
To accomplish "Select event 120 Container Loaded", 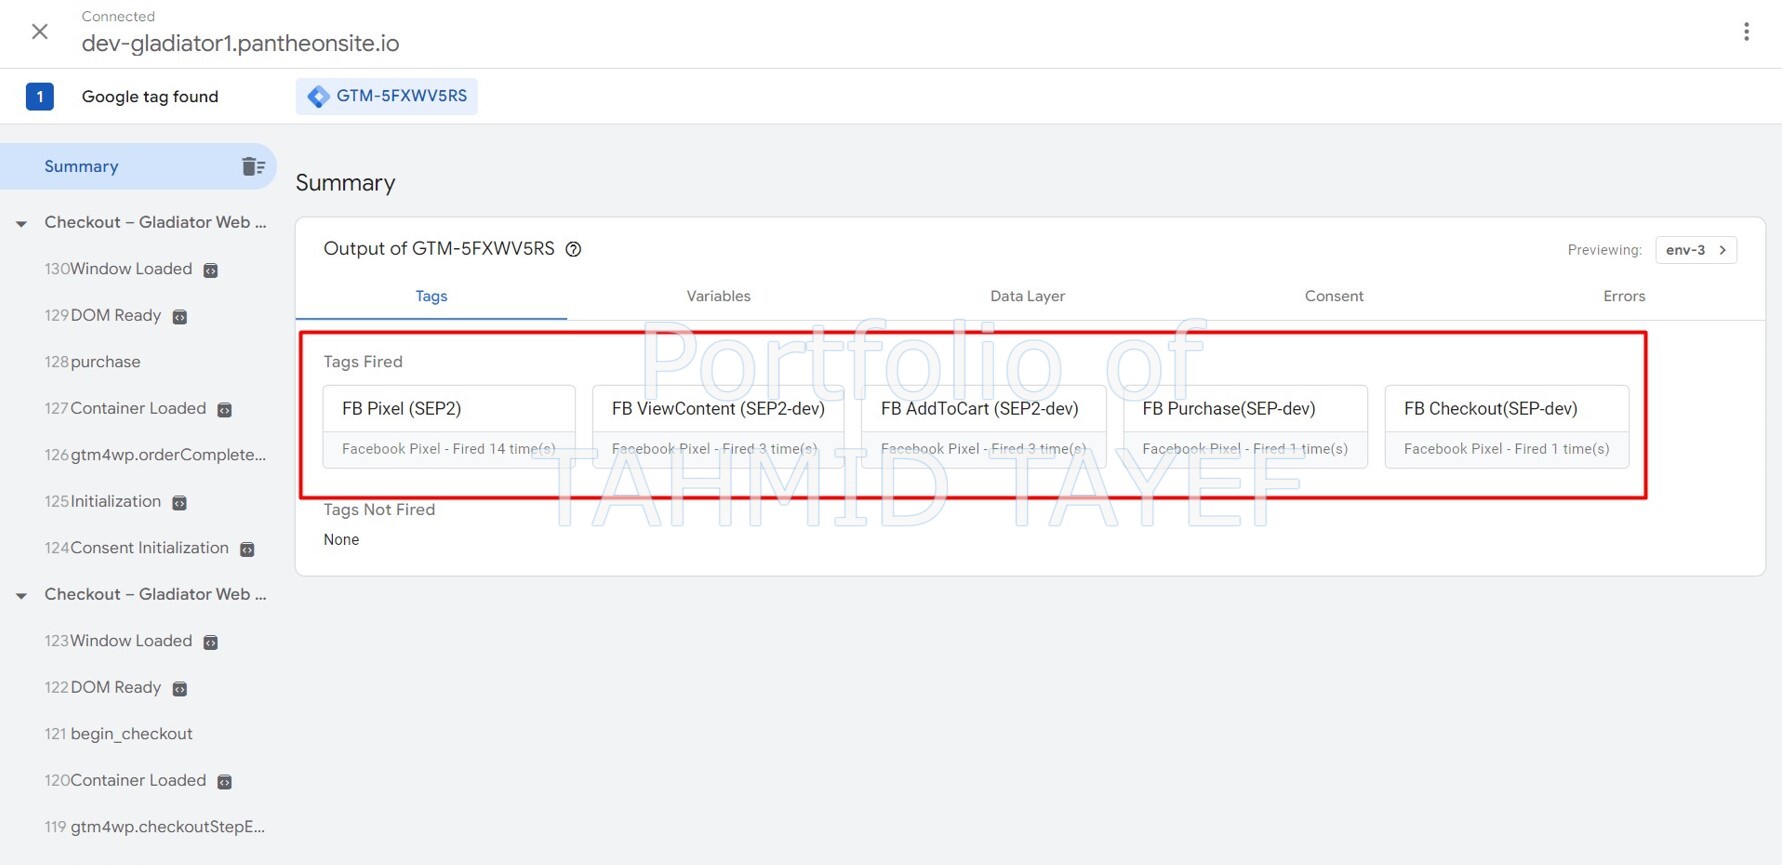I will point(125,781).
